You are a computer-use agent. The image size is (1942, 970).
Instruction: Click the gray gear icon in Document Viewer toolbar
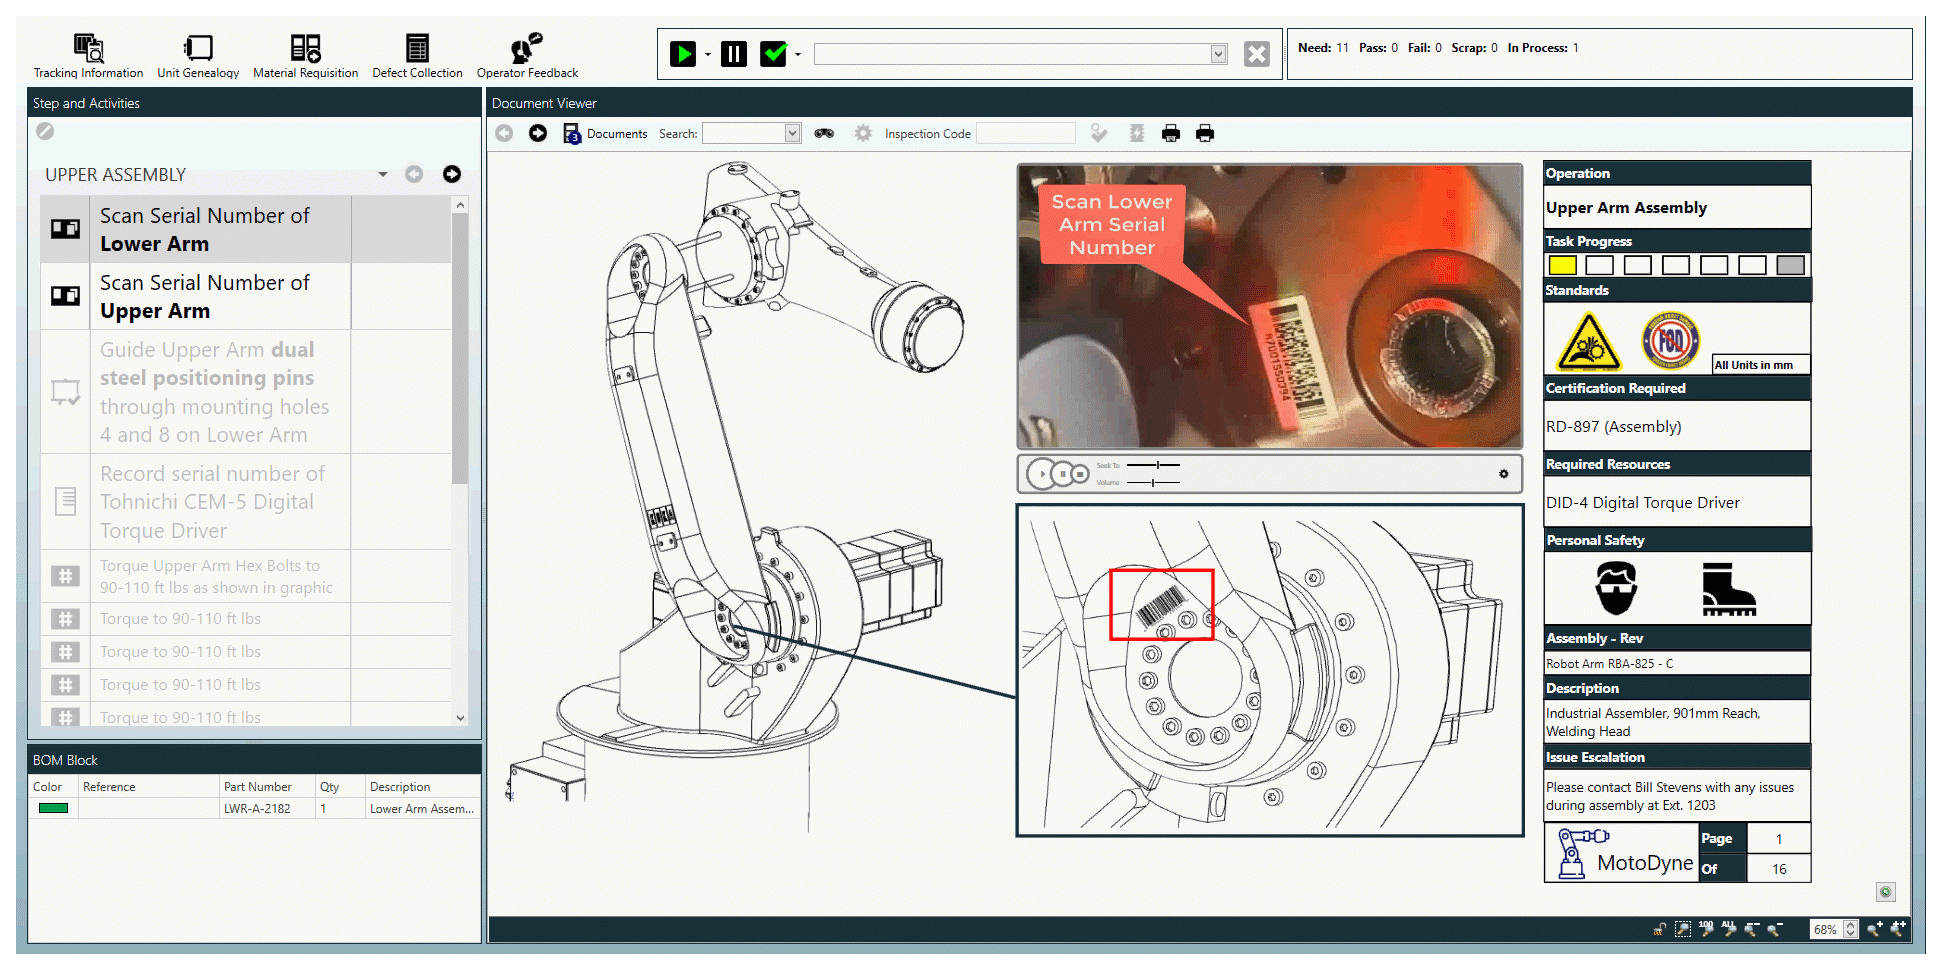click(x=863, y=133)
